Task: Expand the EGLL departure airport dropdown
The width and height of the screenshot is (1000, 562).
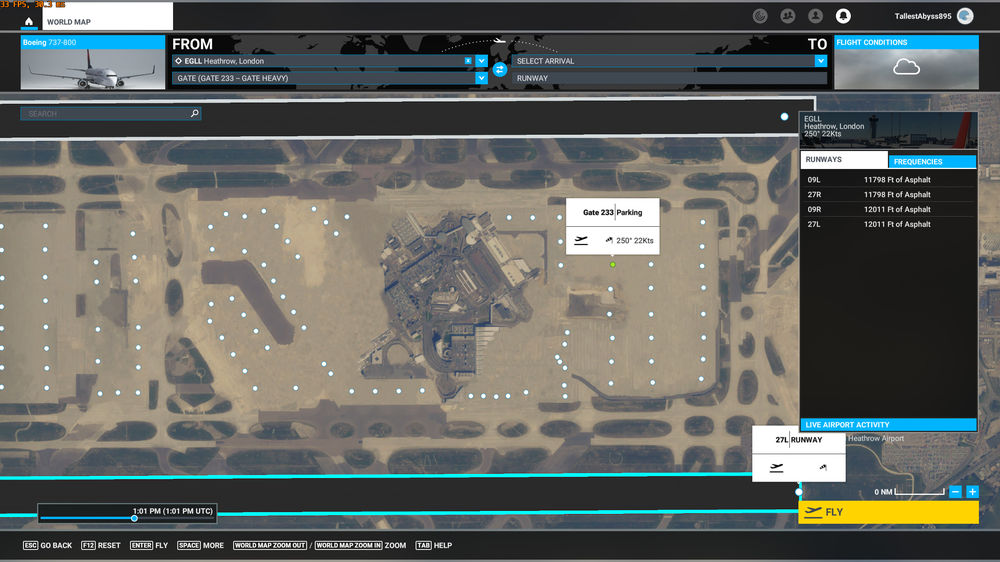Action: click(481, 61)
